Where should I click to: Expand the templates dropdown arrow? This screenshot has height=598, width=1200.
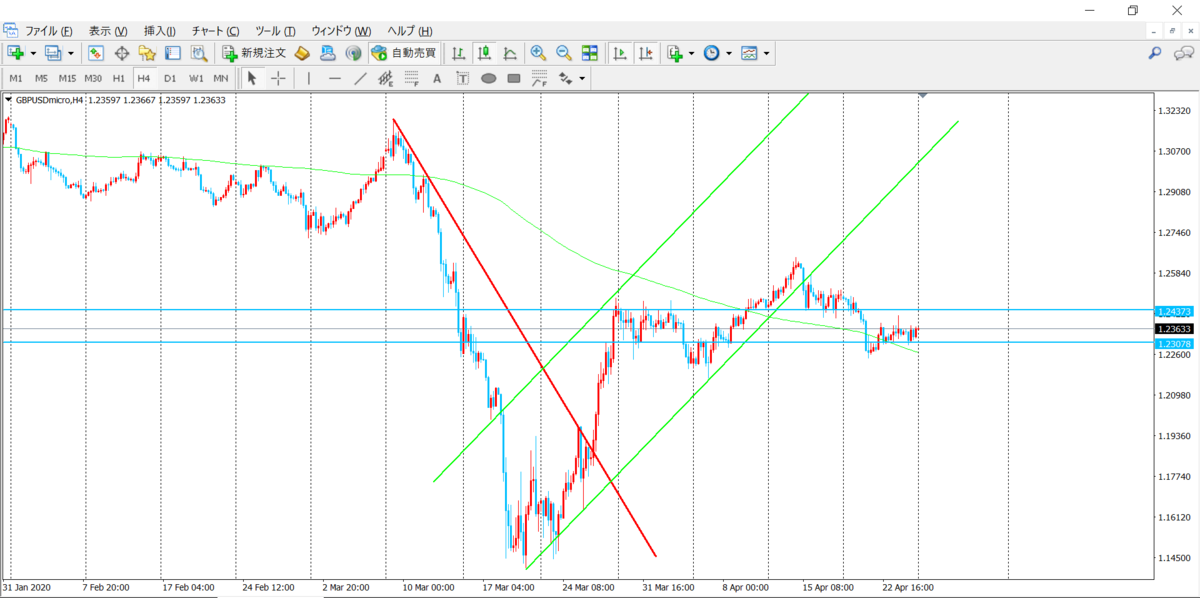767,53
